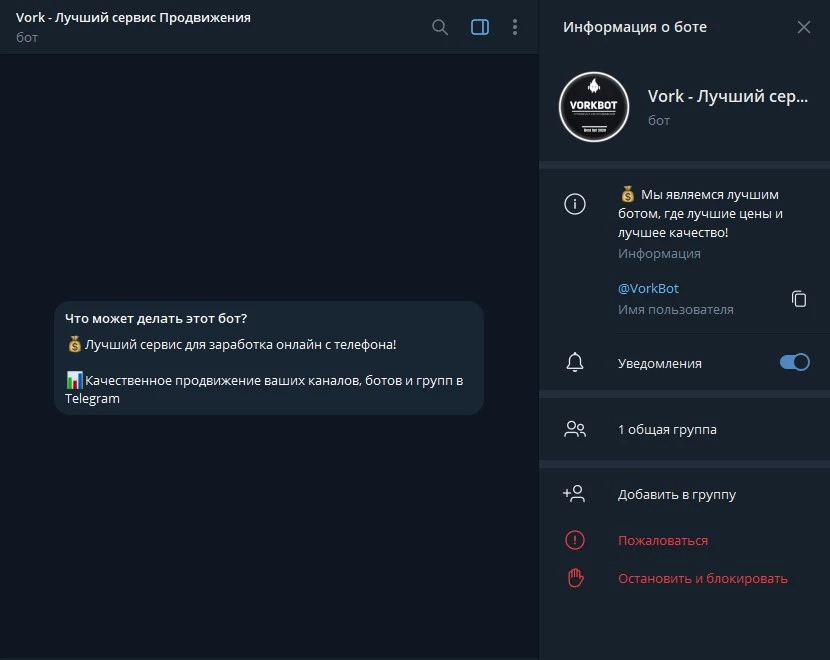Screen dimensions: 830x660
Task: Open the three-dot more options menu
Action: [x=515, y=27]
